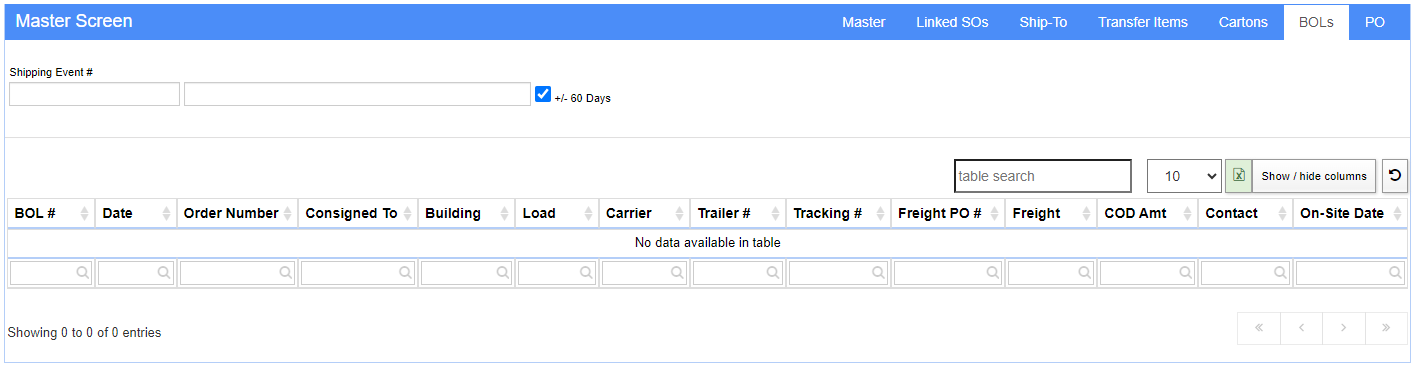
Task: Focus the table search field
Action: pyautogui.click(x=1043, y=176)
